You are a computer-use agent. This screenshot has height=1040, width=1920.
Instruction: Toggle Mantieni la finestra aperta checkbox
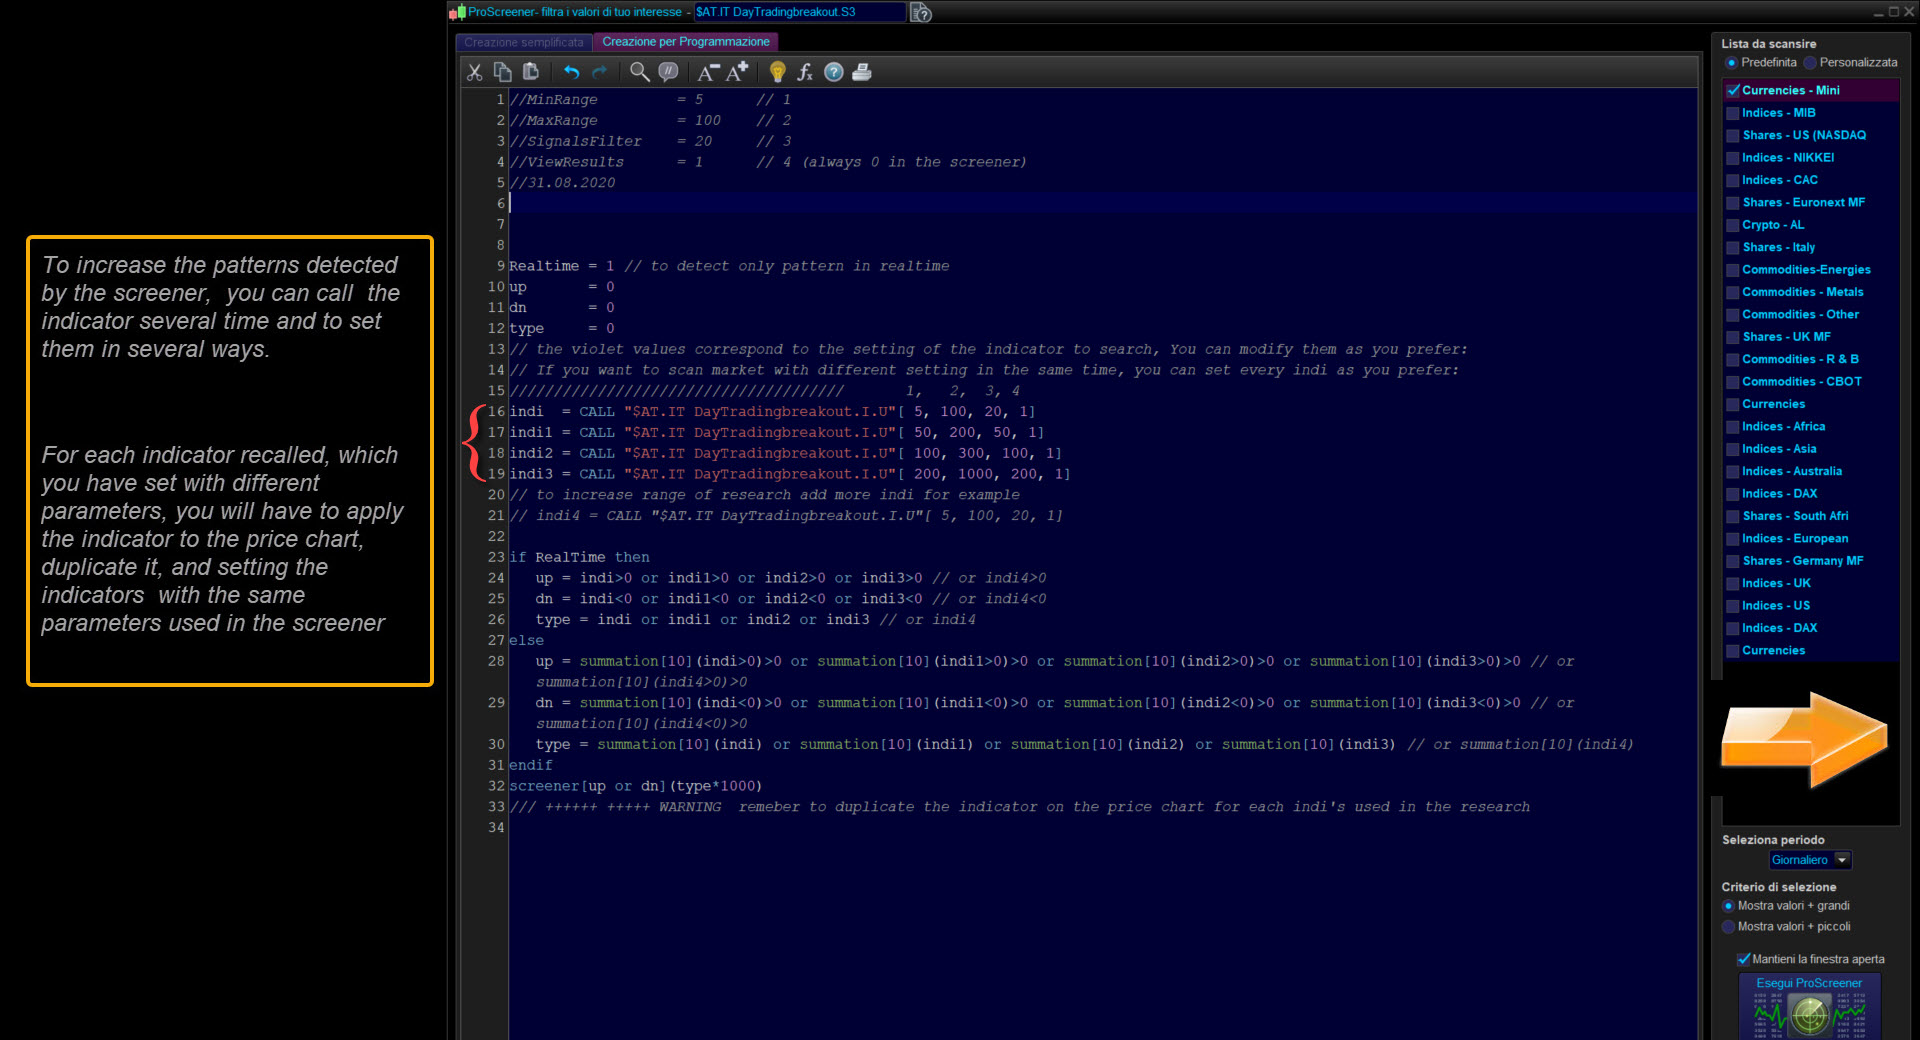1744,959
